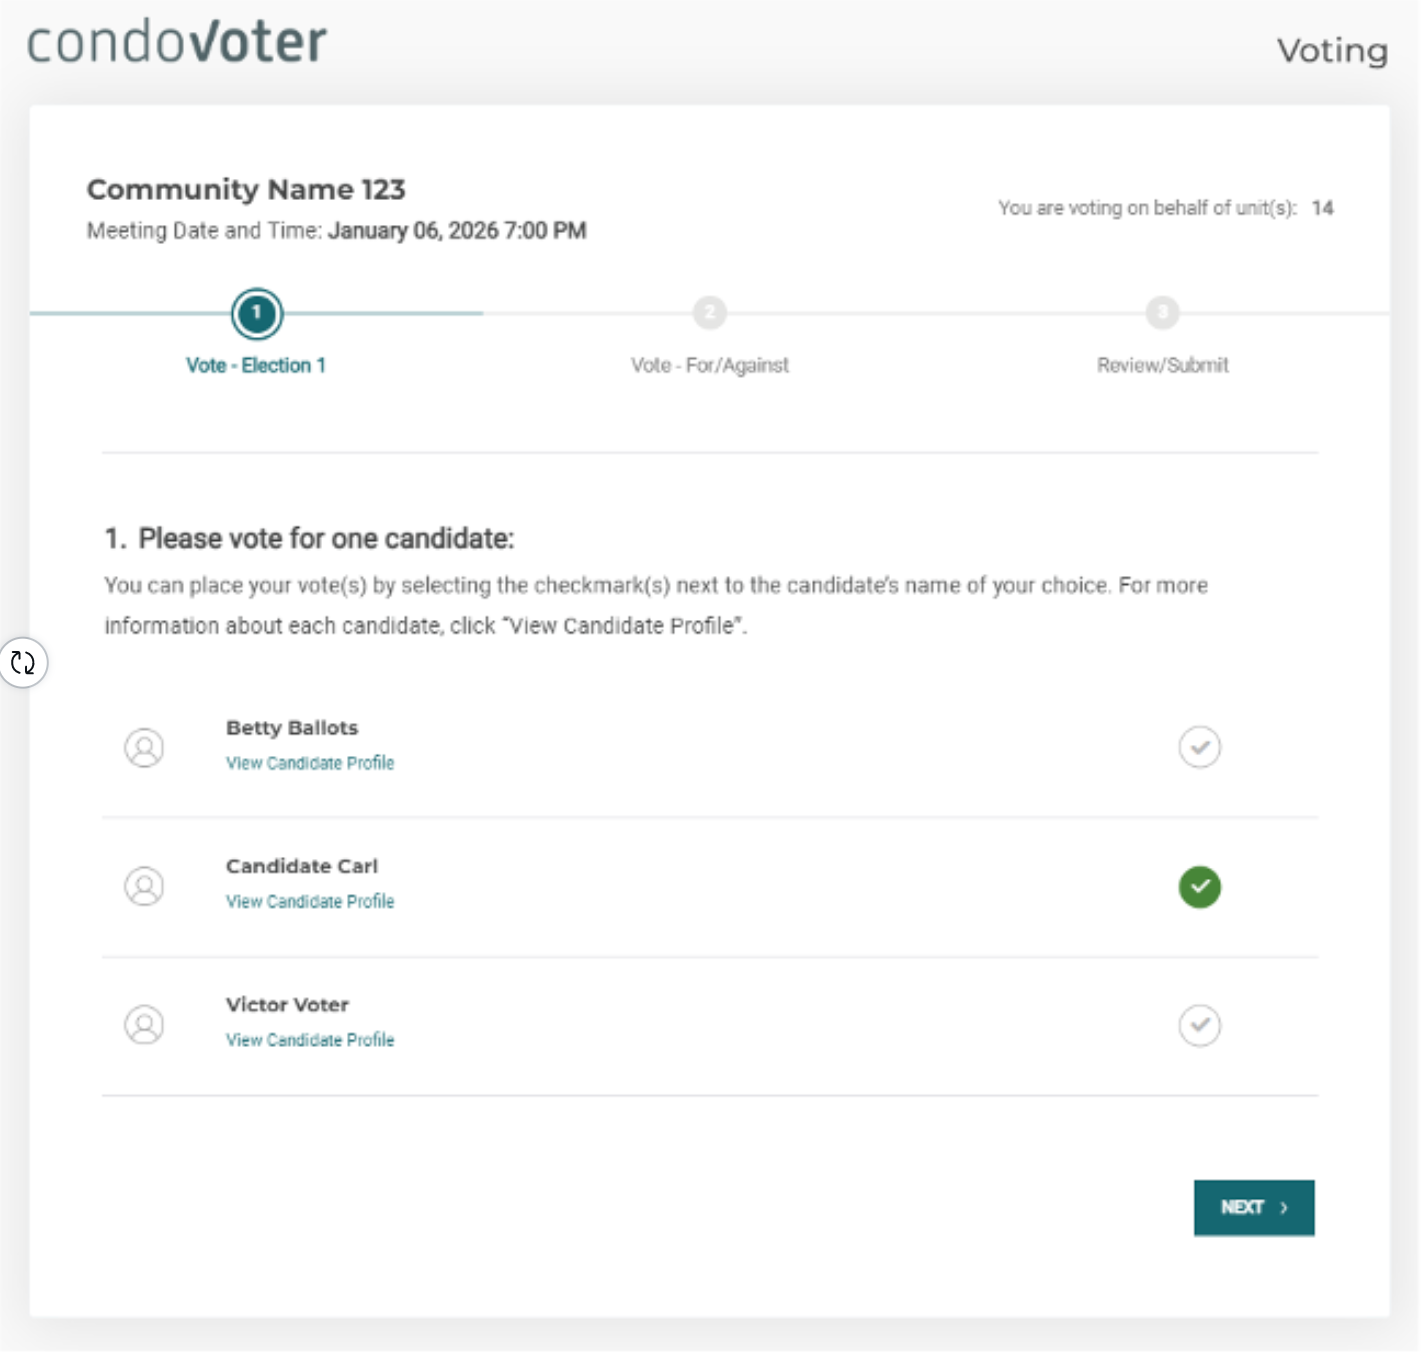
Task: Go to Vote - Election 1 step
Action: [256, 365]
